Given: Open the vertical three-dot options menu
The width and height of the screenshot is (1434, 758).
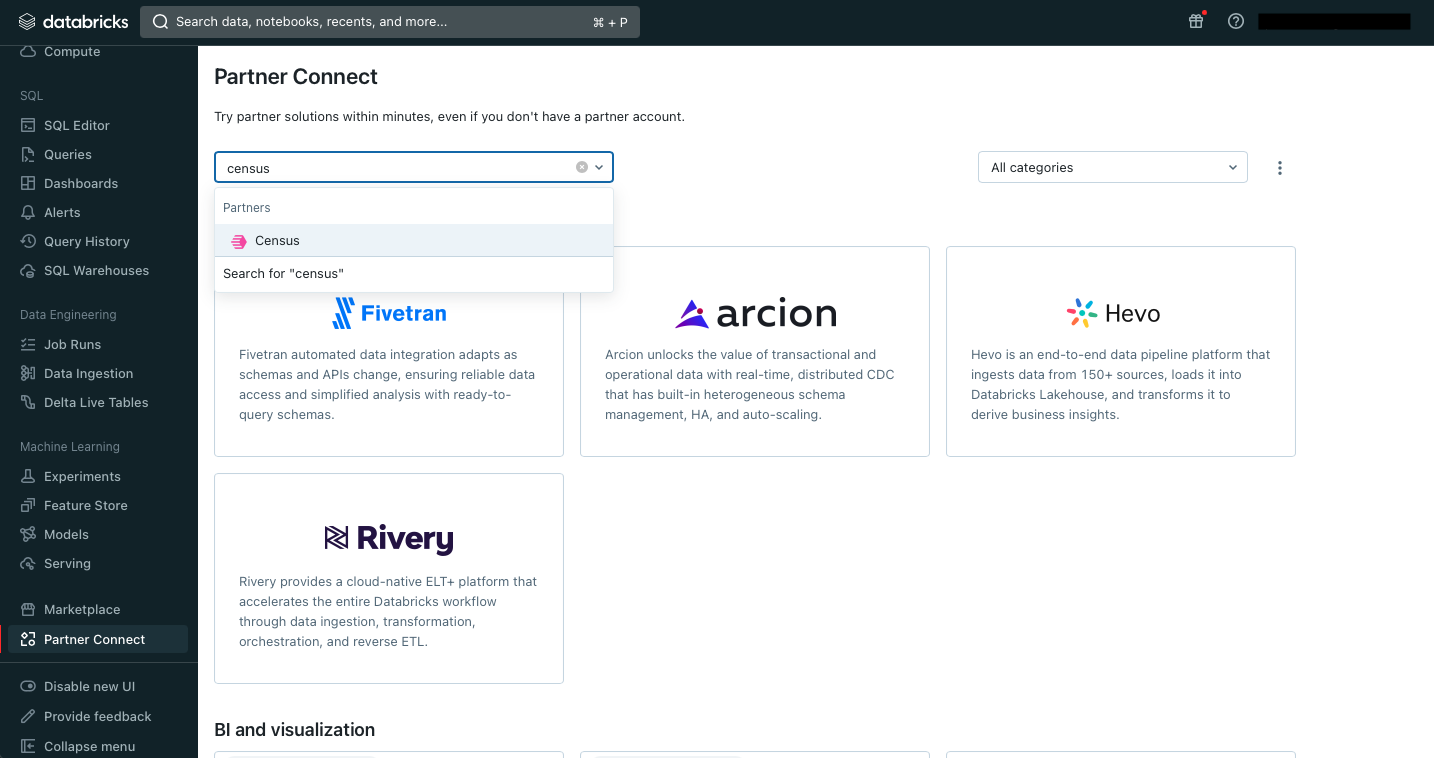Looking at the screenshot, I should 1280,168.
